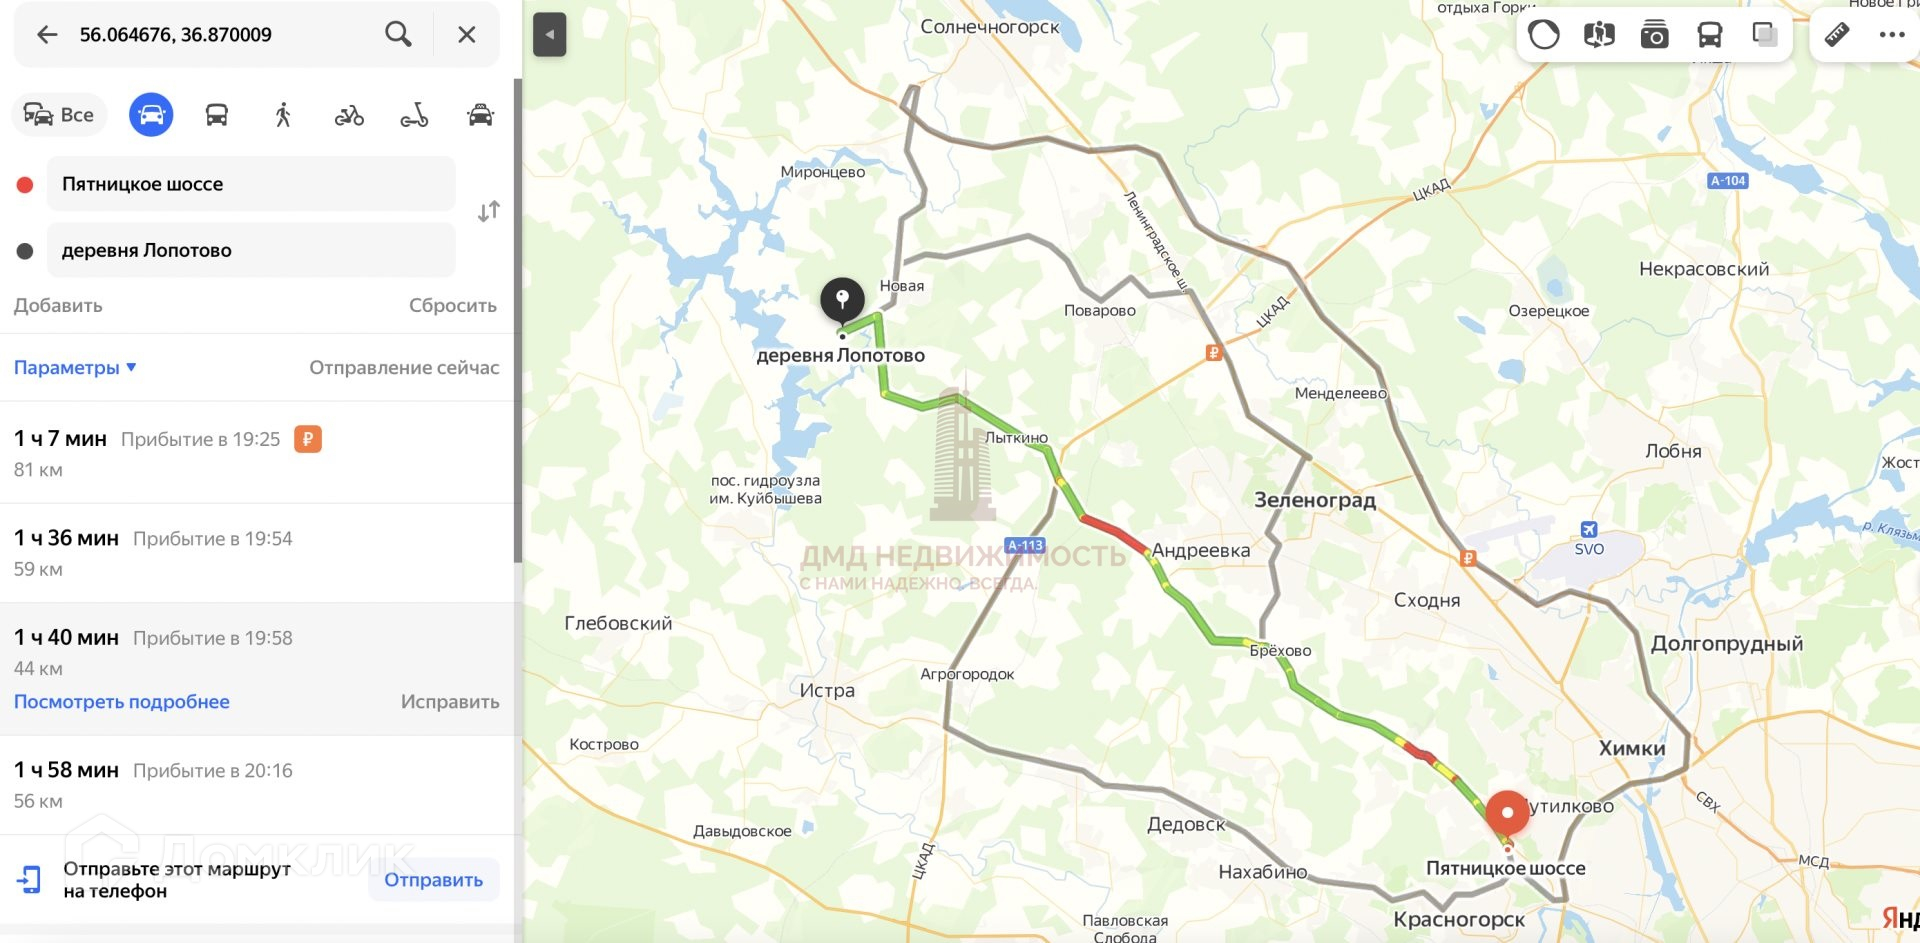1920x943 pixels.
Task: Select the Все transport modes tab
Action: 59,115
